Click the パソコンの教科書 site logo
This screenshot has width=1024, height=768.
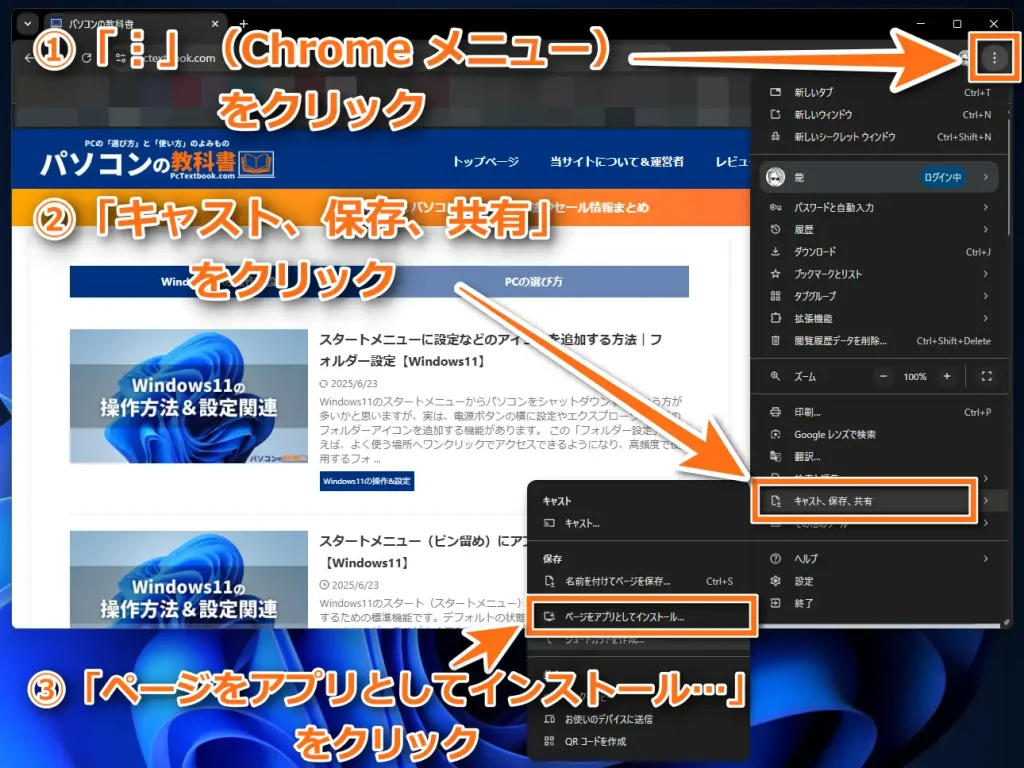coord(157,161)
